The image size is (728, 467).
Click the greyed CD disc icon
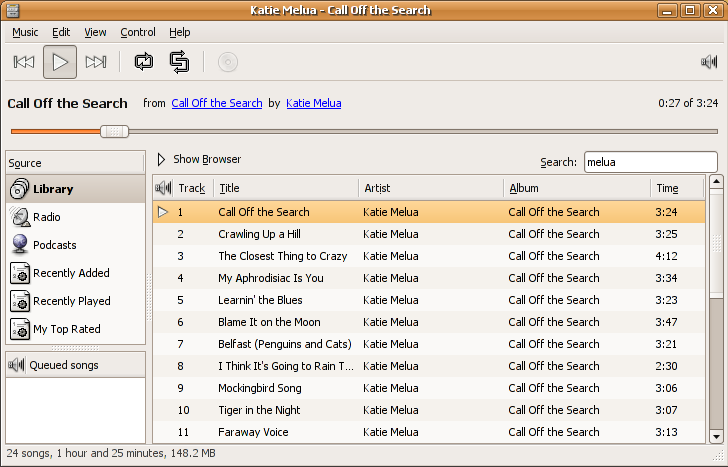coord(228,62)
